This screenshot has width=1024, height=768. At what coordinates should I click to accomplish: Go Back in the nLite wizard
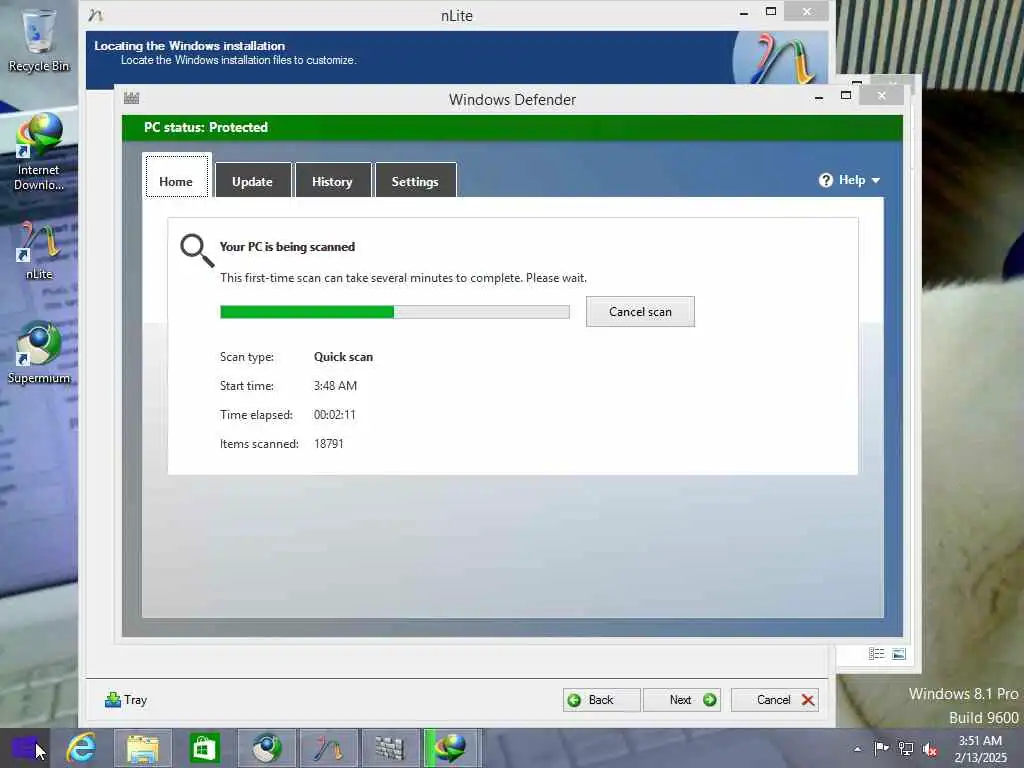601,700
